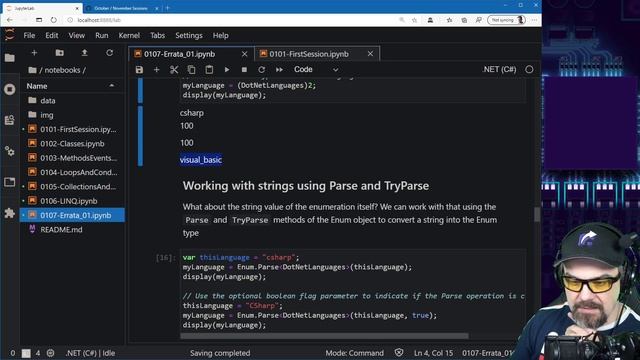Go back in the browser
The image size is (640, 360).
coord(9,20)
